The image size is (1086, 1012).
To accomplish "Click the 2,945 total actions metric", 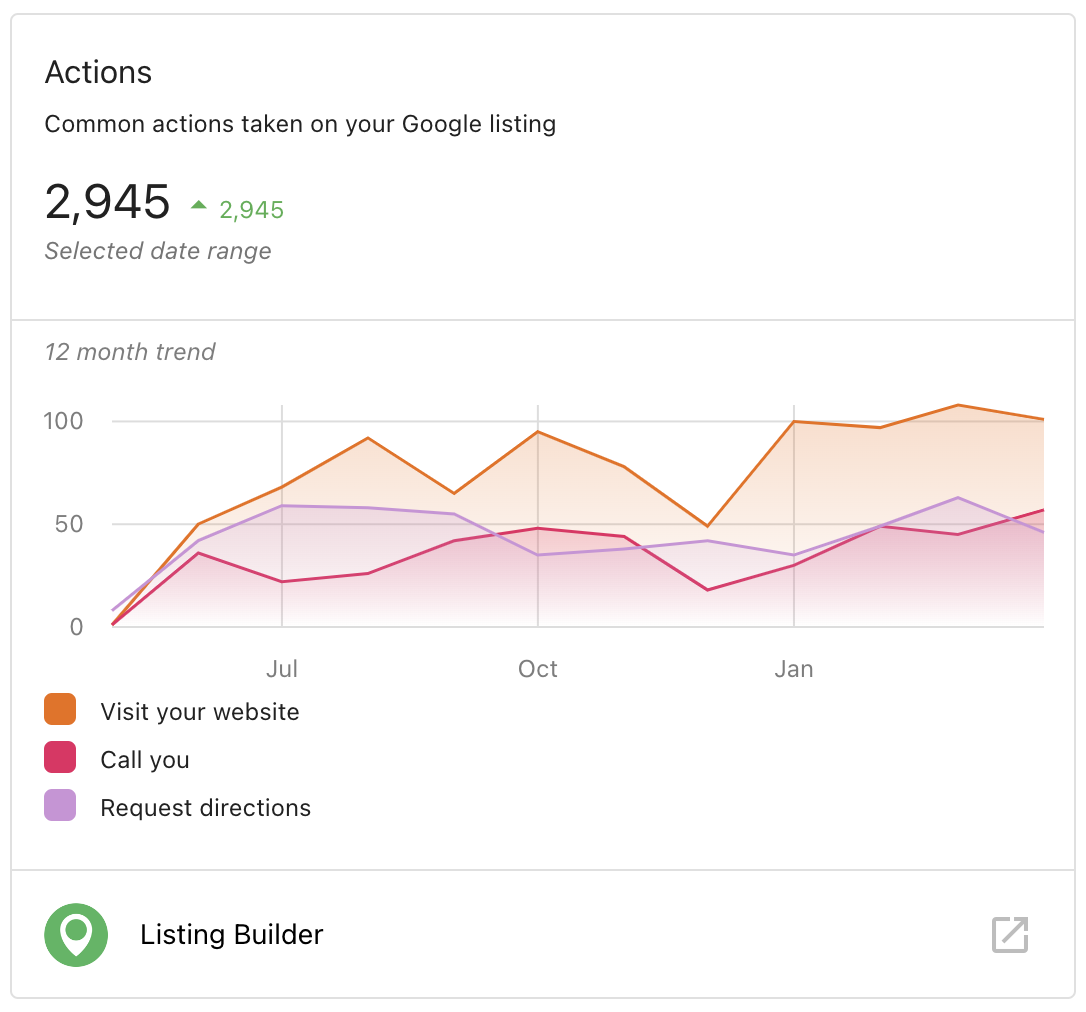I will pyautogui.click(x=107, y=203).
